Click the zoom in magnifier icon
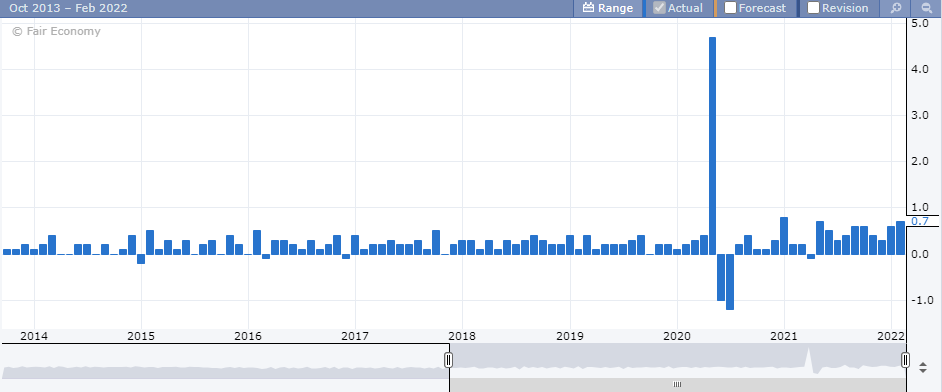Image resolution: width=942 pixels, height=392 pixels. 896,8
